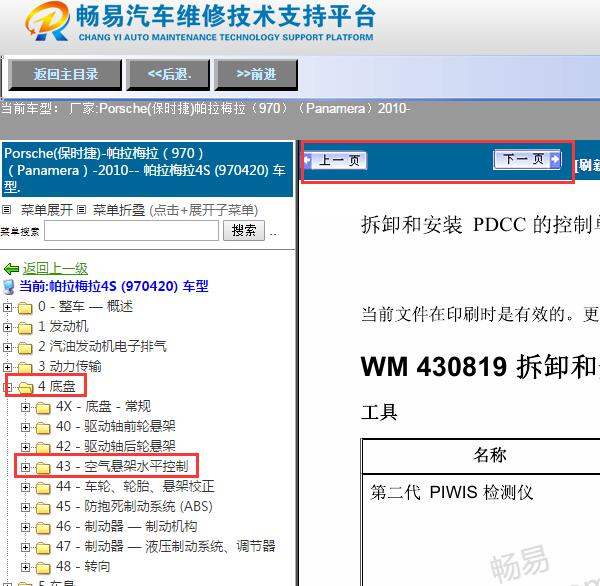The width and height of the screenshot is (600, 586).
Task: Expand the 2 汽油发动机电子排气 node
Action: click(x=7, y=347)
